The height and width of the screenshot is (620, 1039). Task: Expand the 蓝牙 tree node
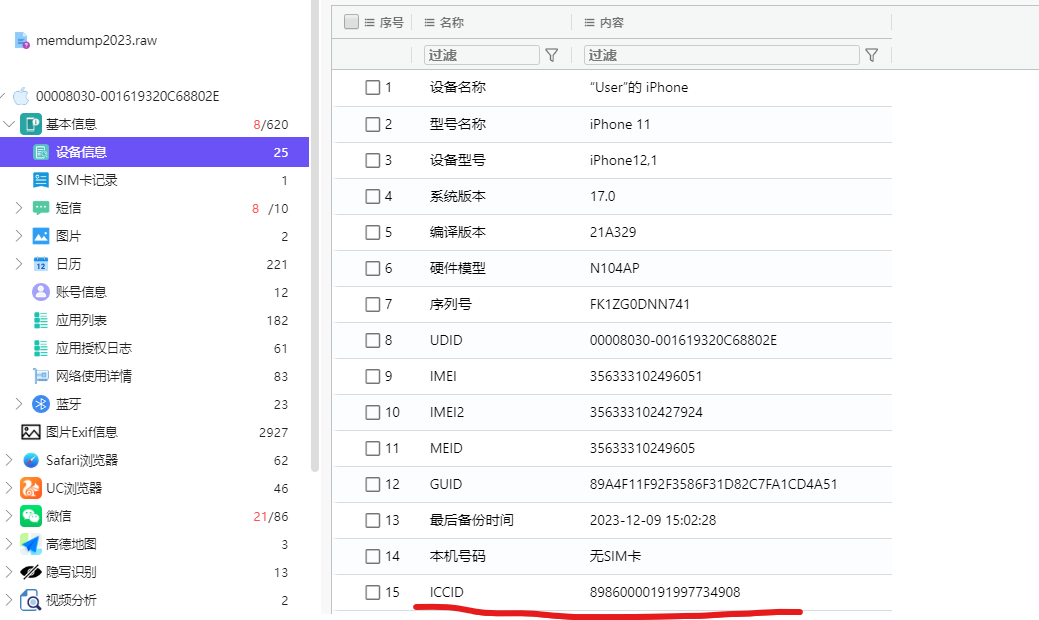(19, 404)
